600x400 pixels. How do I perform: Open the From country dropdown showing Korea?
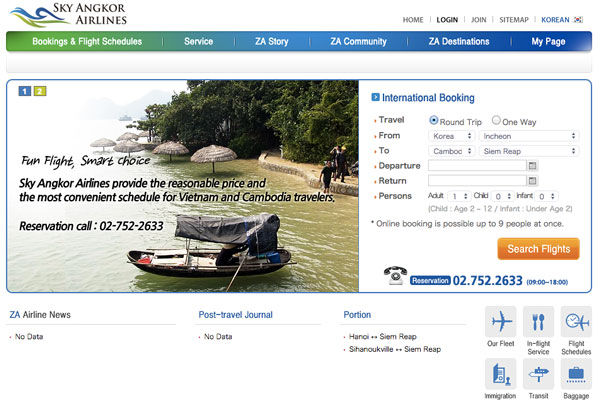click(452, 136)
